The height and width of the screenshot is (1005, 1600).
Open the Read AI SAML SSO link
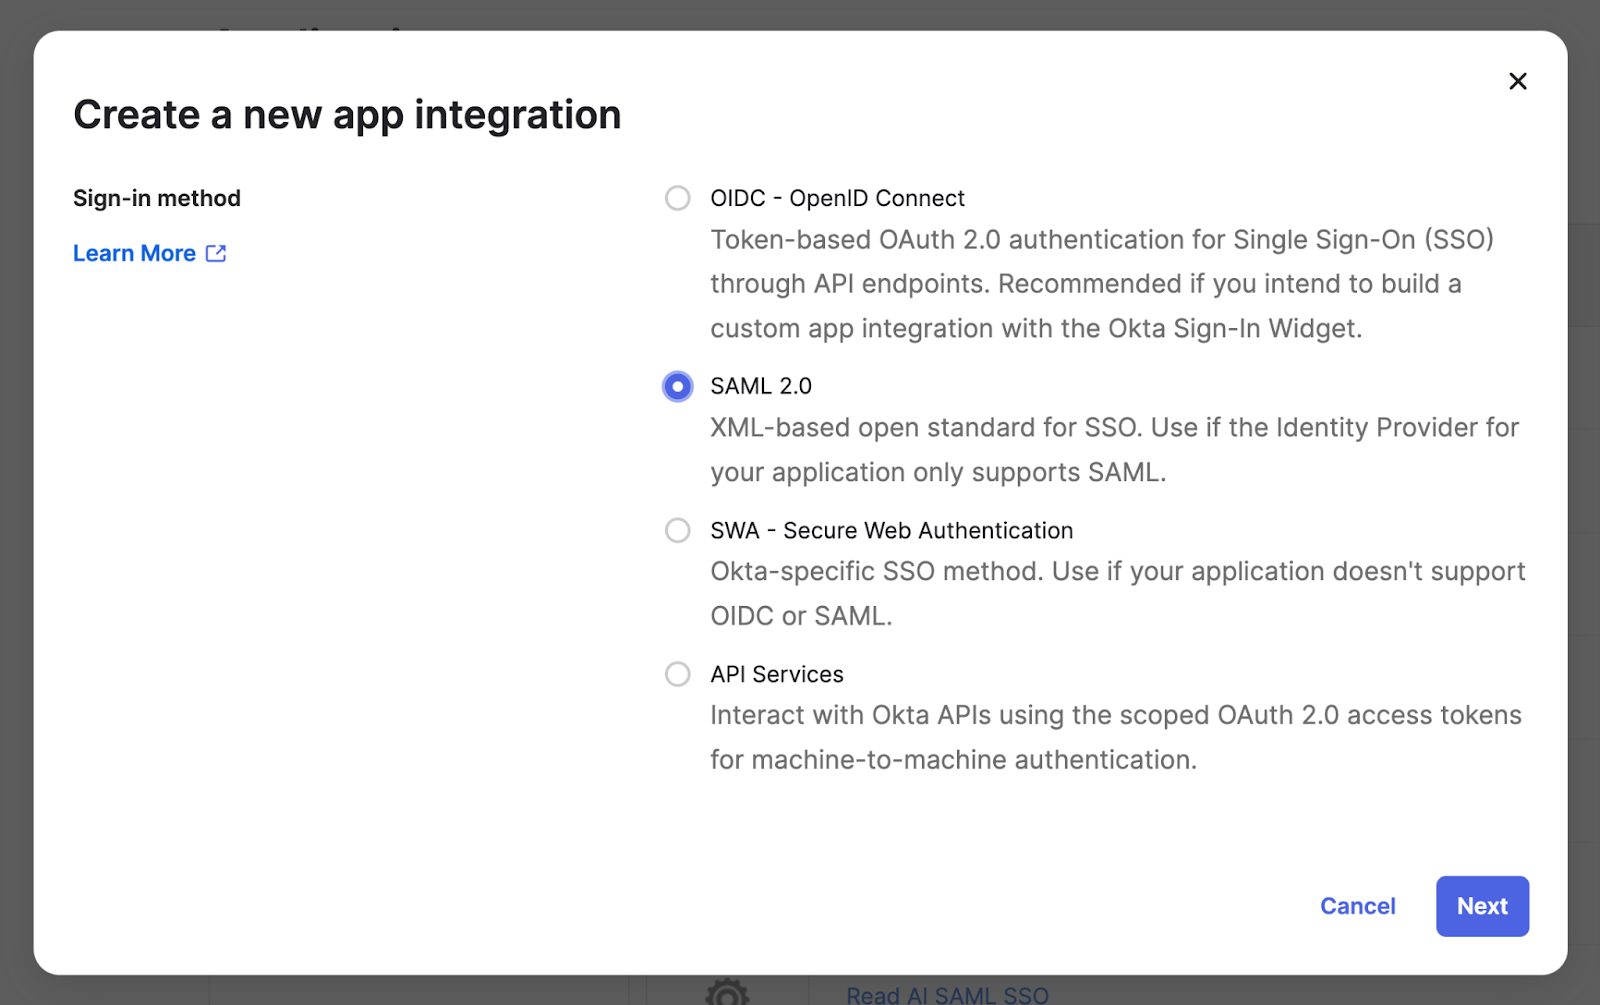click(947, 995)
